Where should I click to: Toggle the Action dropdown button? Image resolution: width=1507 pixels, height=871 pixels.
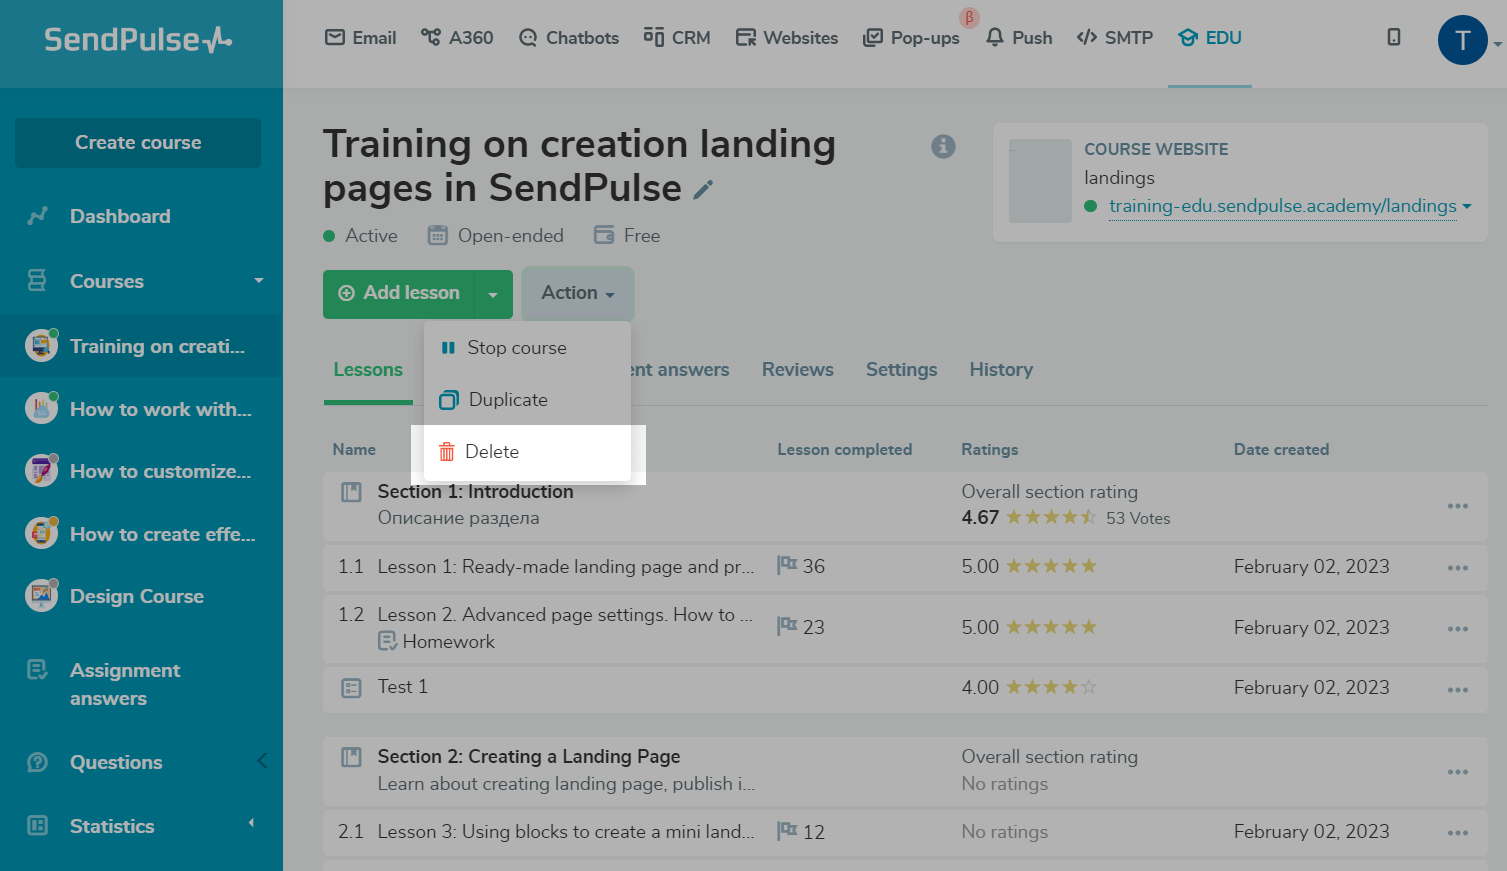(x=577, y=293)
